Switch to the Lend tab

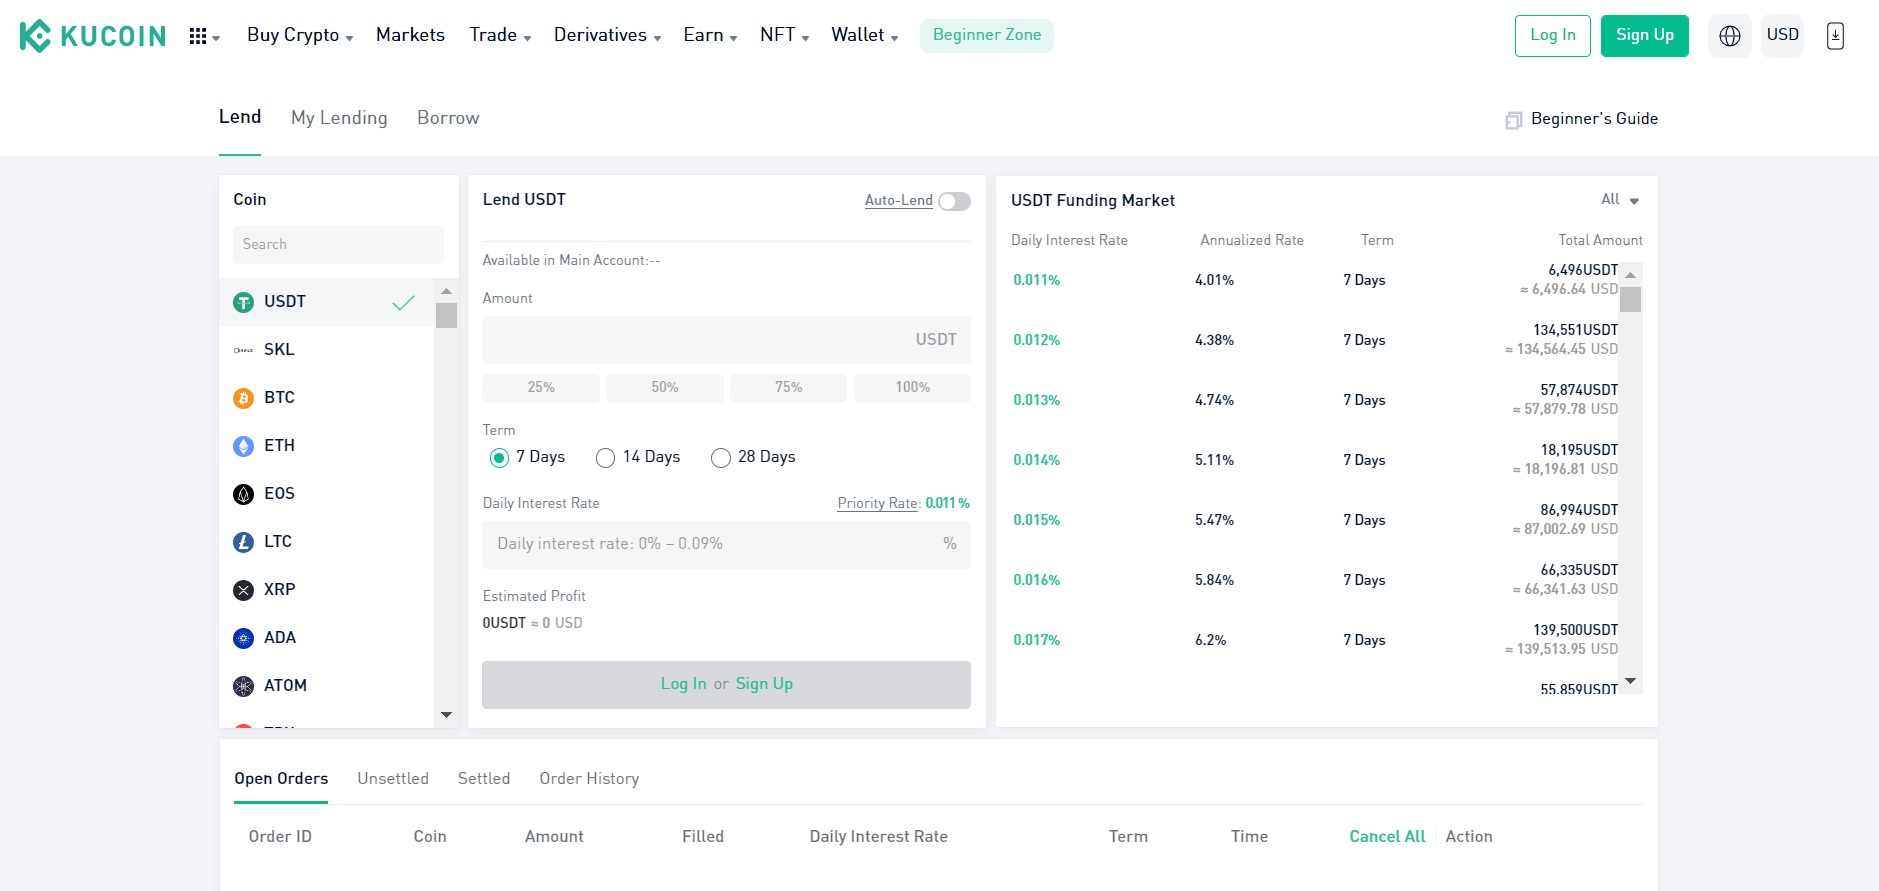(240, 117)
